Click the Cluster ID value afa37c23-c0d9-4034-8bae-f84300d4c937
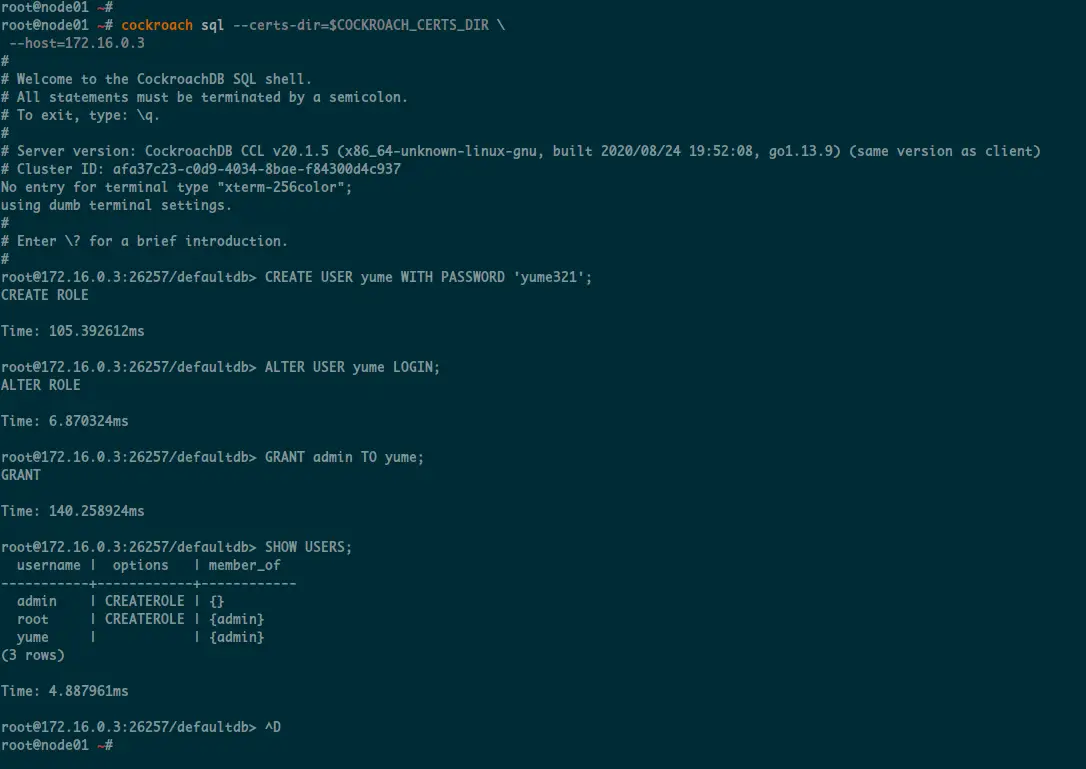Viewport: 1086px width, 769px height. click(257, 169)
